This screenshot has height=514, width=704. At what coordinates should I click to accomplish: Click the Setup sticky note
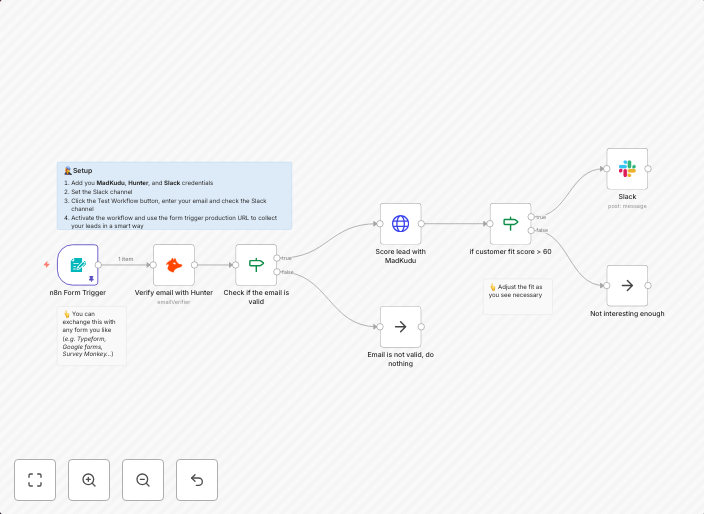[174, 196]
